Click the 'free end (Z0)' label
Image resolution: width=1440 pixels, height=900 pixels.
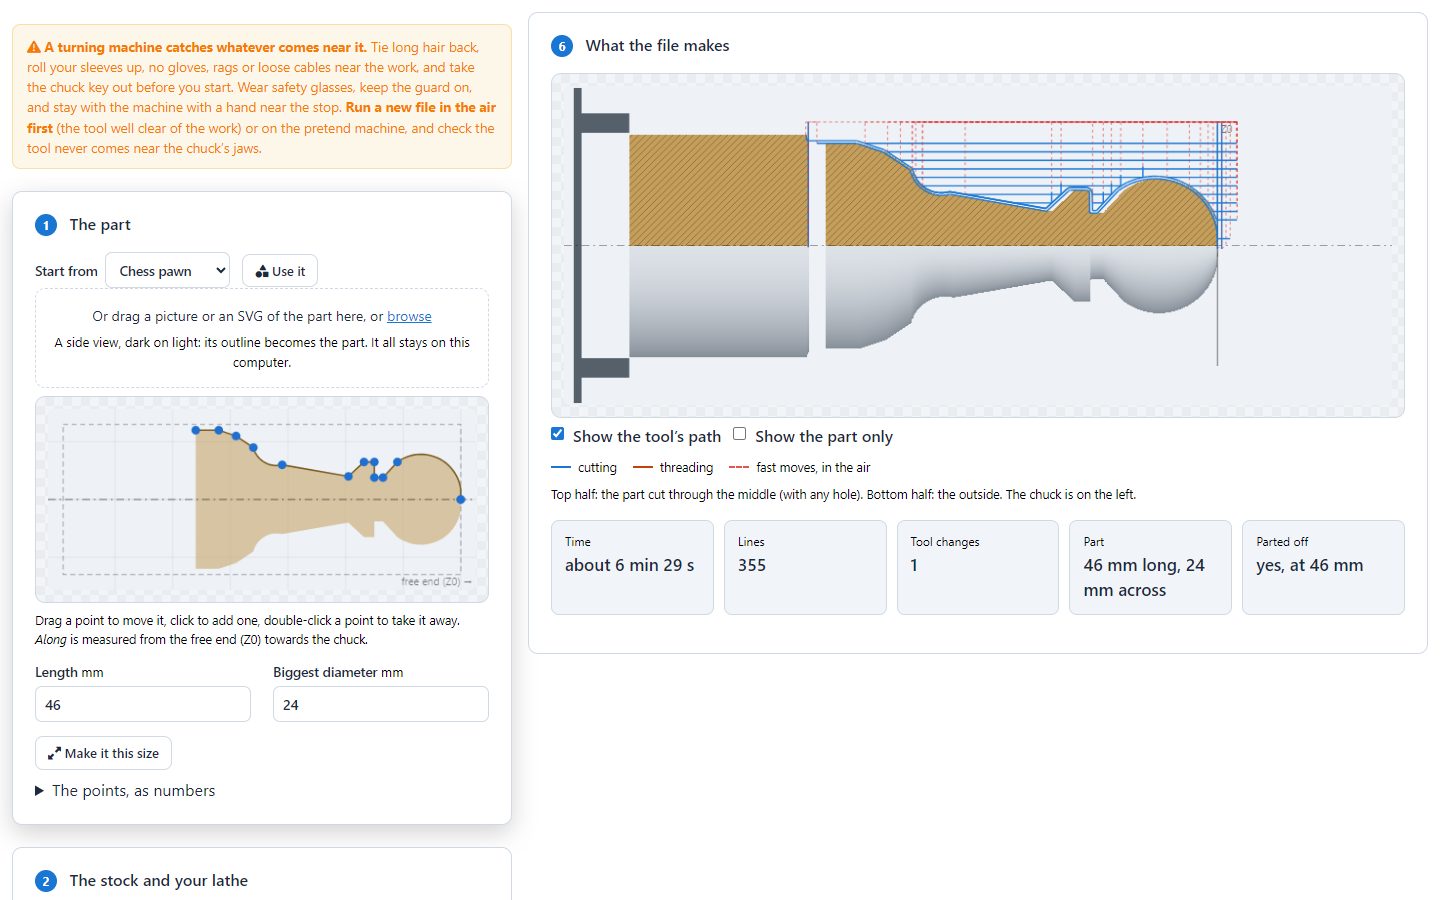[x=431, y=581]
